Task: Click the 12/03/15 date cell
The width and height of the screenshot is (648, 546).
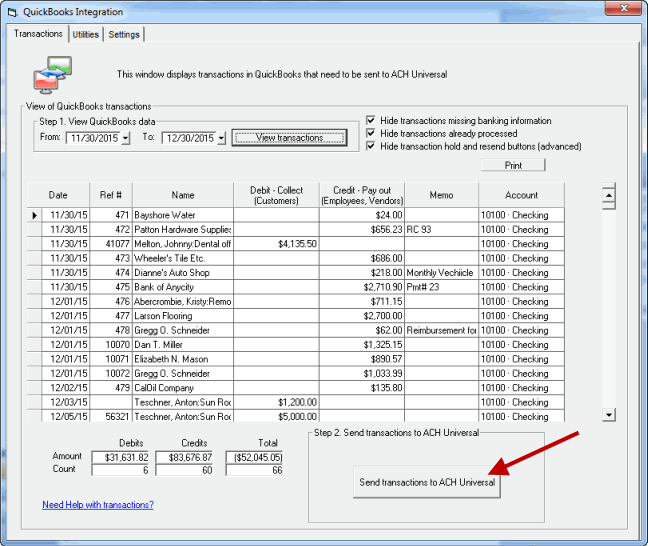Action: point(66,402)
